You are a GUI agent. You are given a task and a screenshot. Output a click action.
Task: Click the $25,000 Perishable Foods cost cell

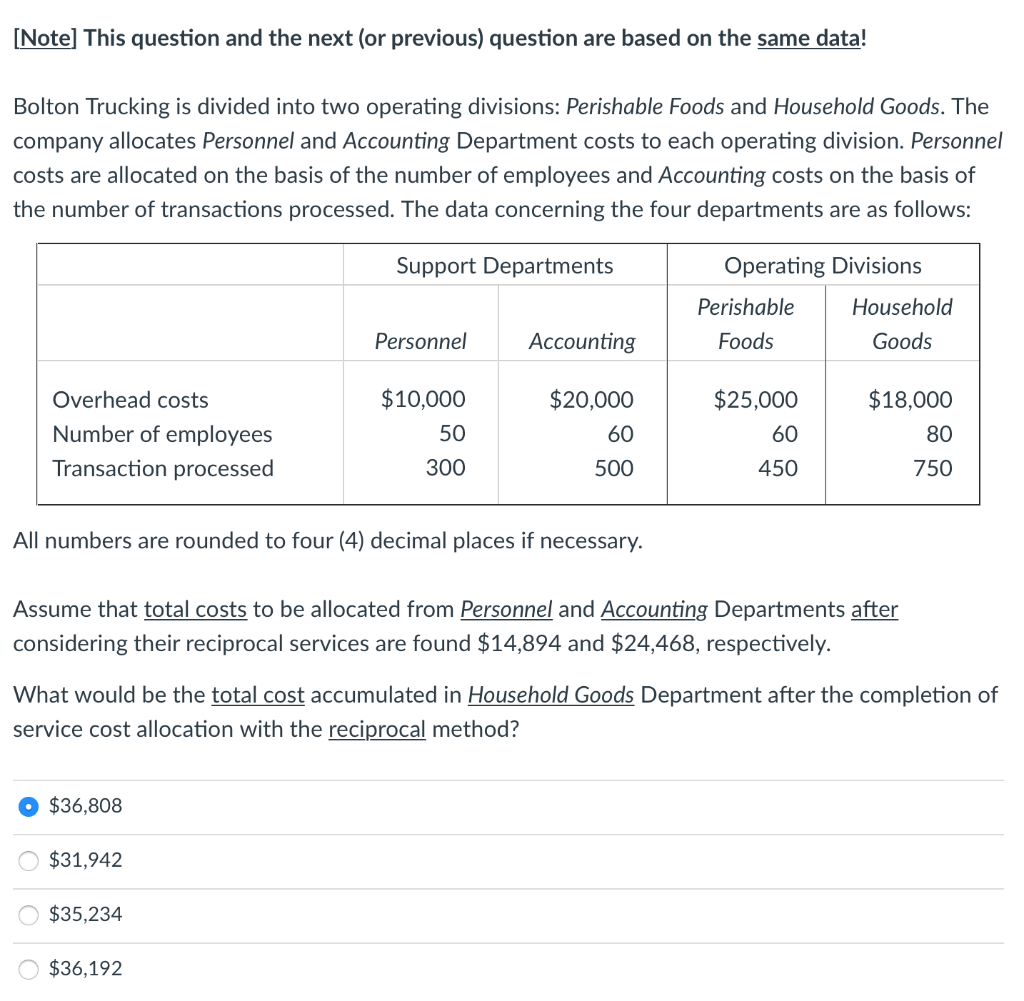[x=756, y=400]
